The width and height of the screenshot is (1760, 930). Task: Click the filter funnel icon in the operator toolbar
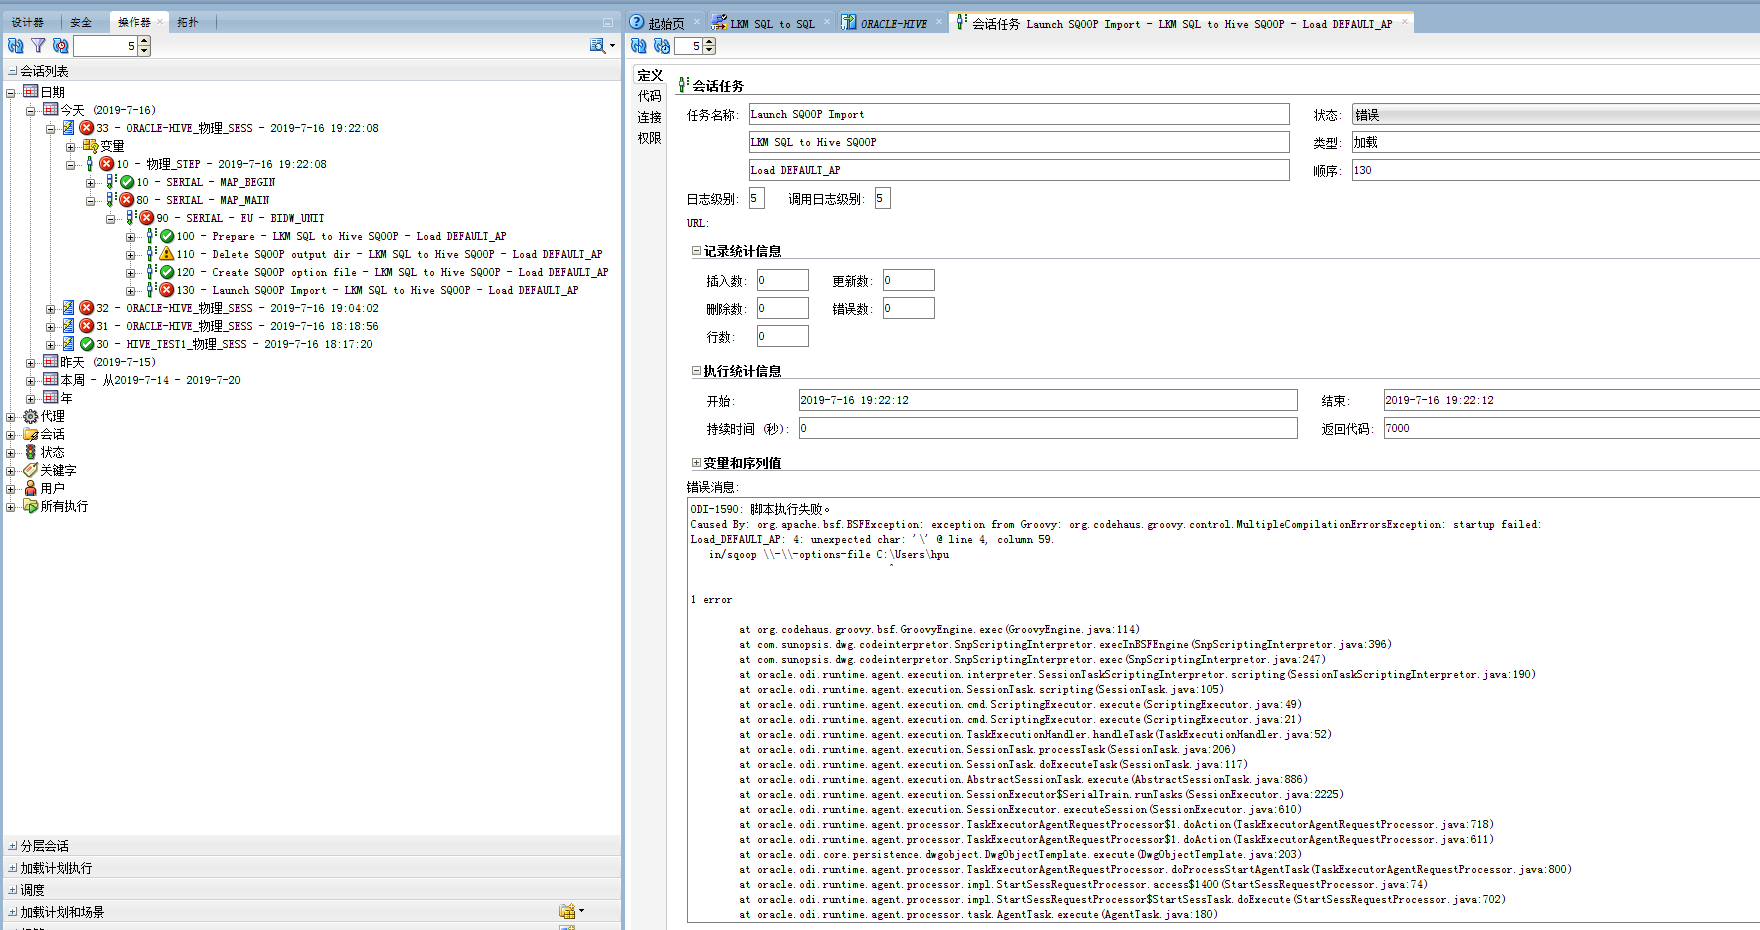(x=38, y=46)
